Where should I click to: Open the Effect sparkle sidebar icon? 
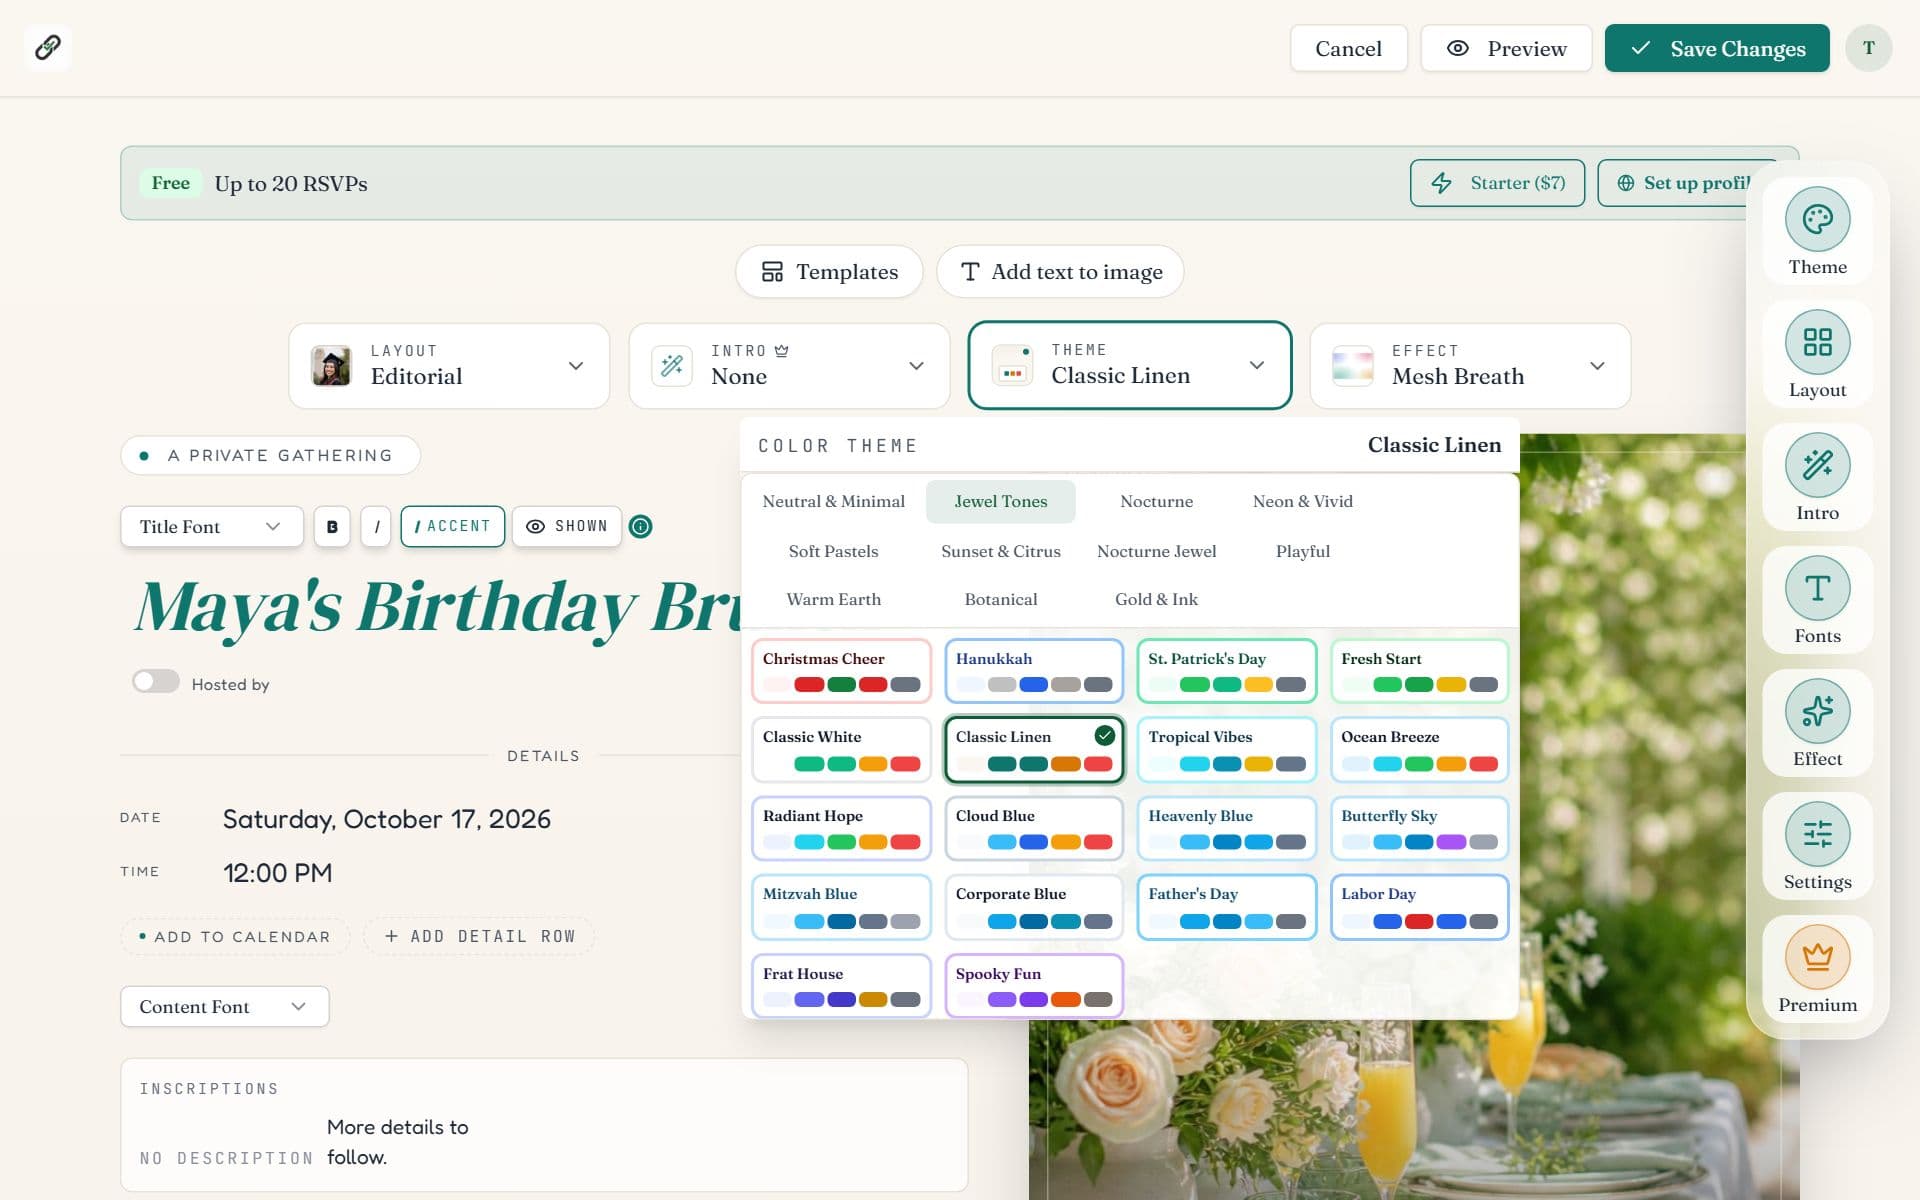[1817, 723]
